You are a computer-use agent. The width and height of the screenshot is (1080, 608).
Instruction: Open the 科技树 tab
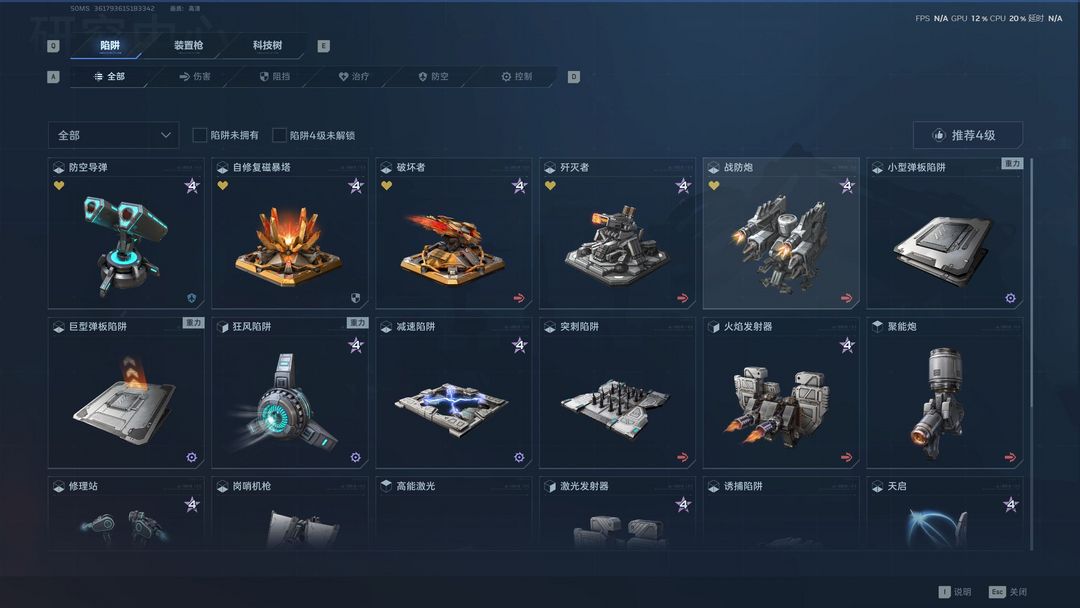point(267,45)
